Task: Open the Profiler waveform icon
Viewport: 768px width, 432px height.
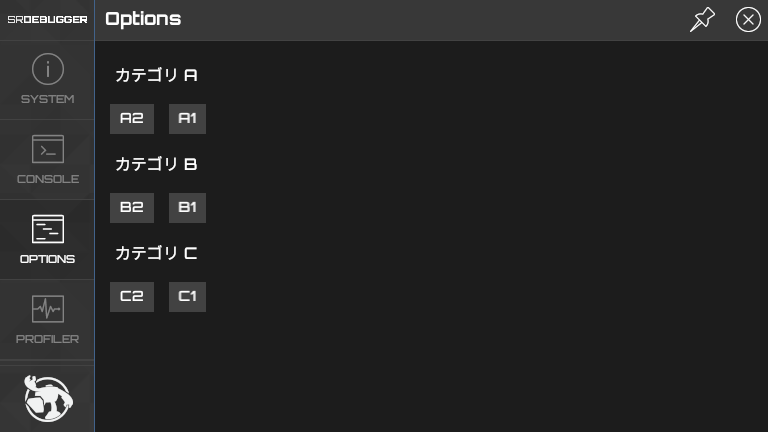Action: (47, 309)
